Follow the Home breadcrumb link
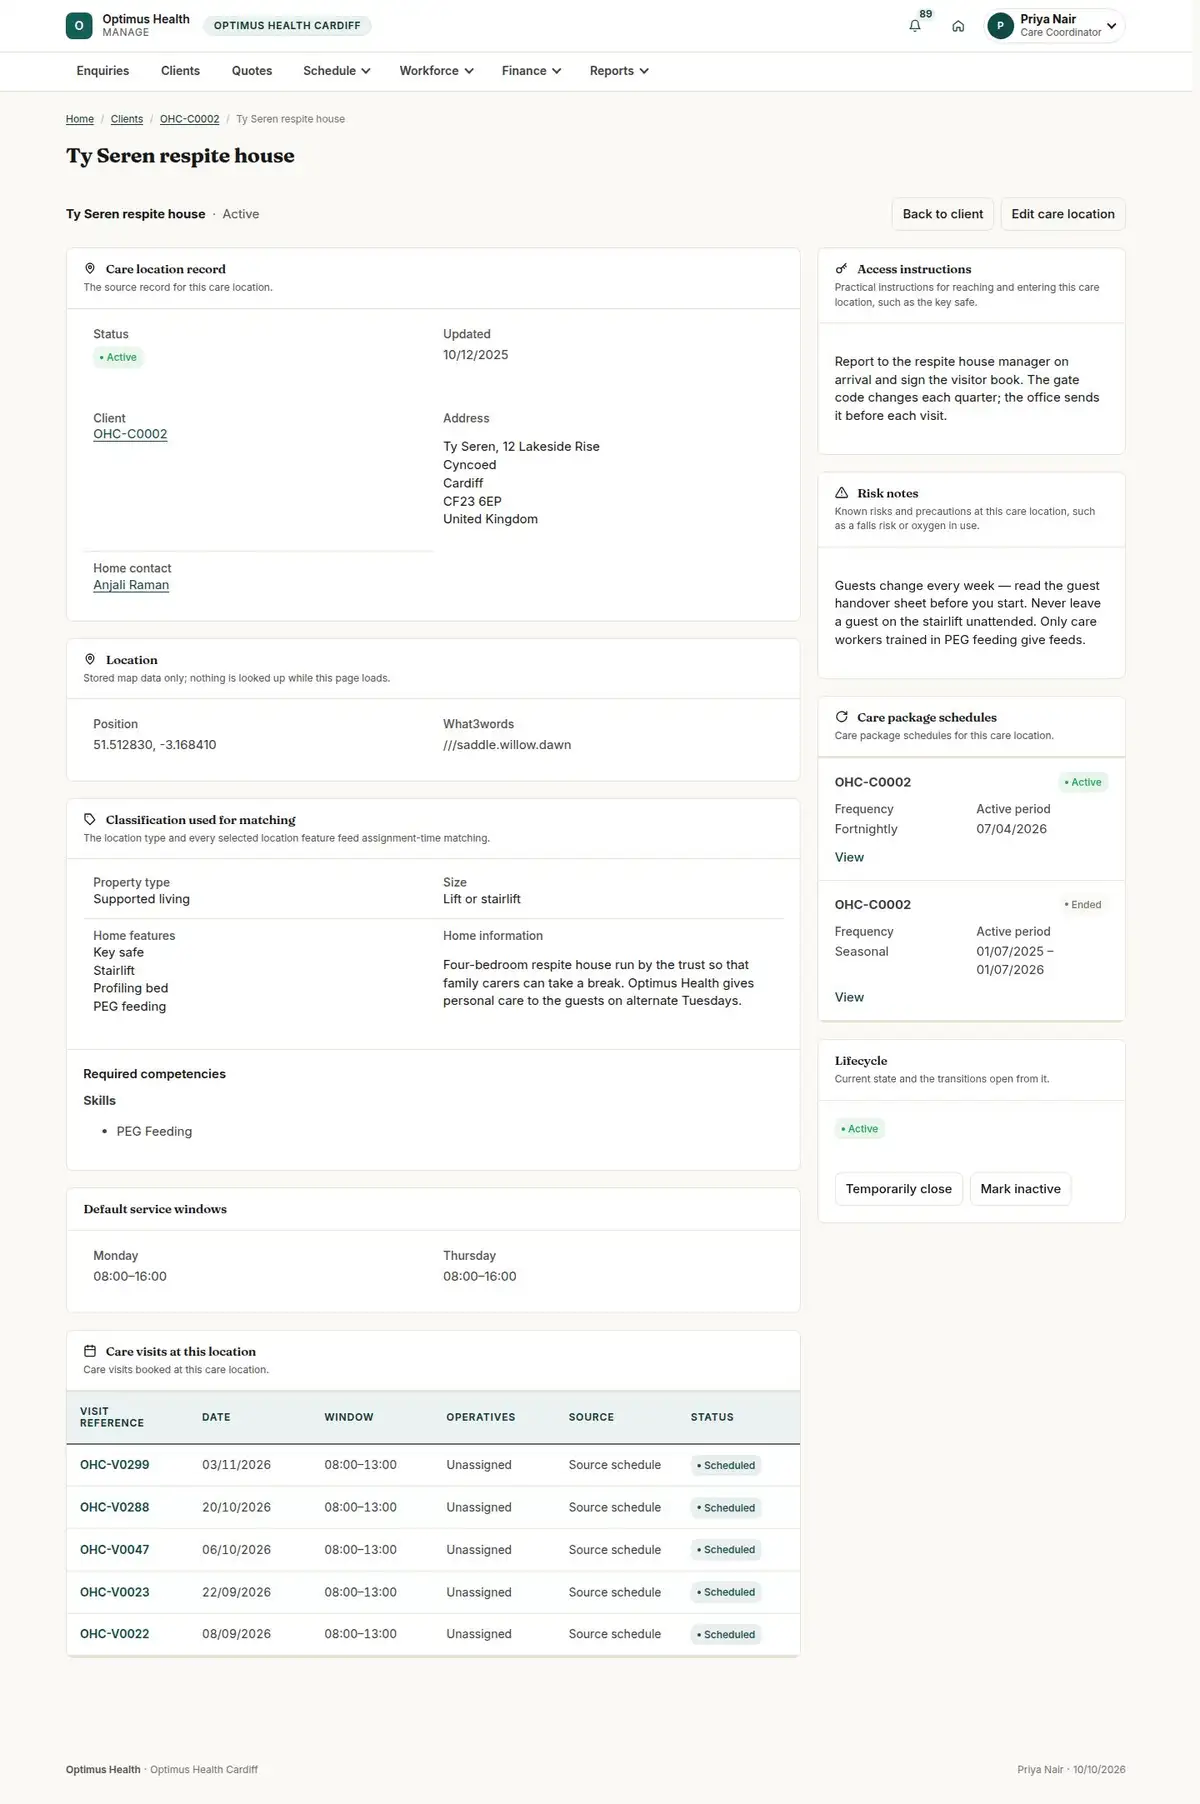This screenshot has height=1804, width=1200. (x=80, y=119)
